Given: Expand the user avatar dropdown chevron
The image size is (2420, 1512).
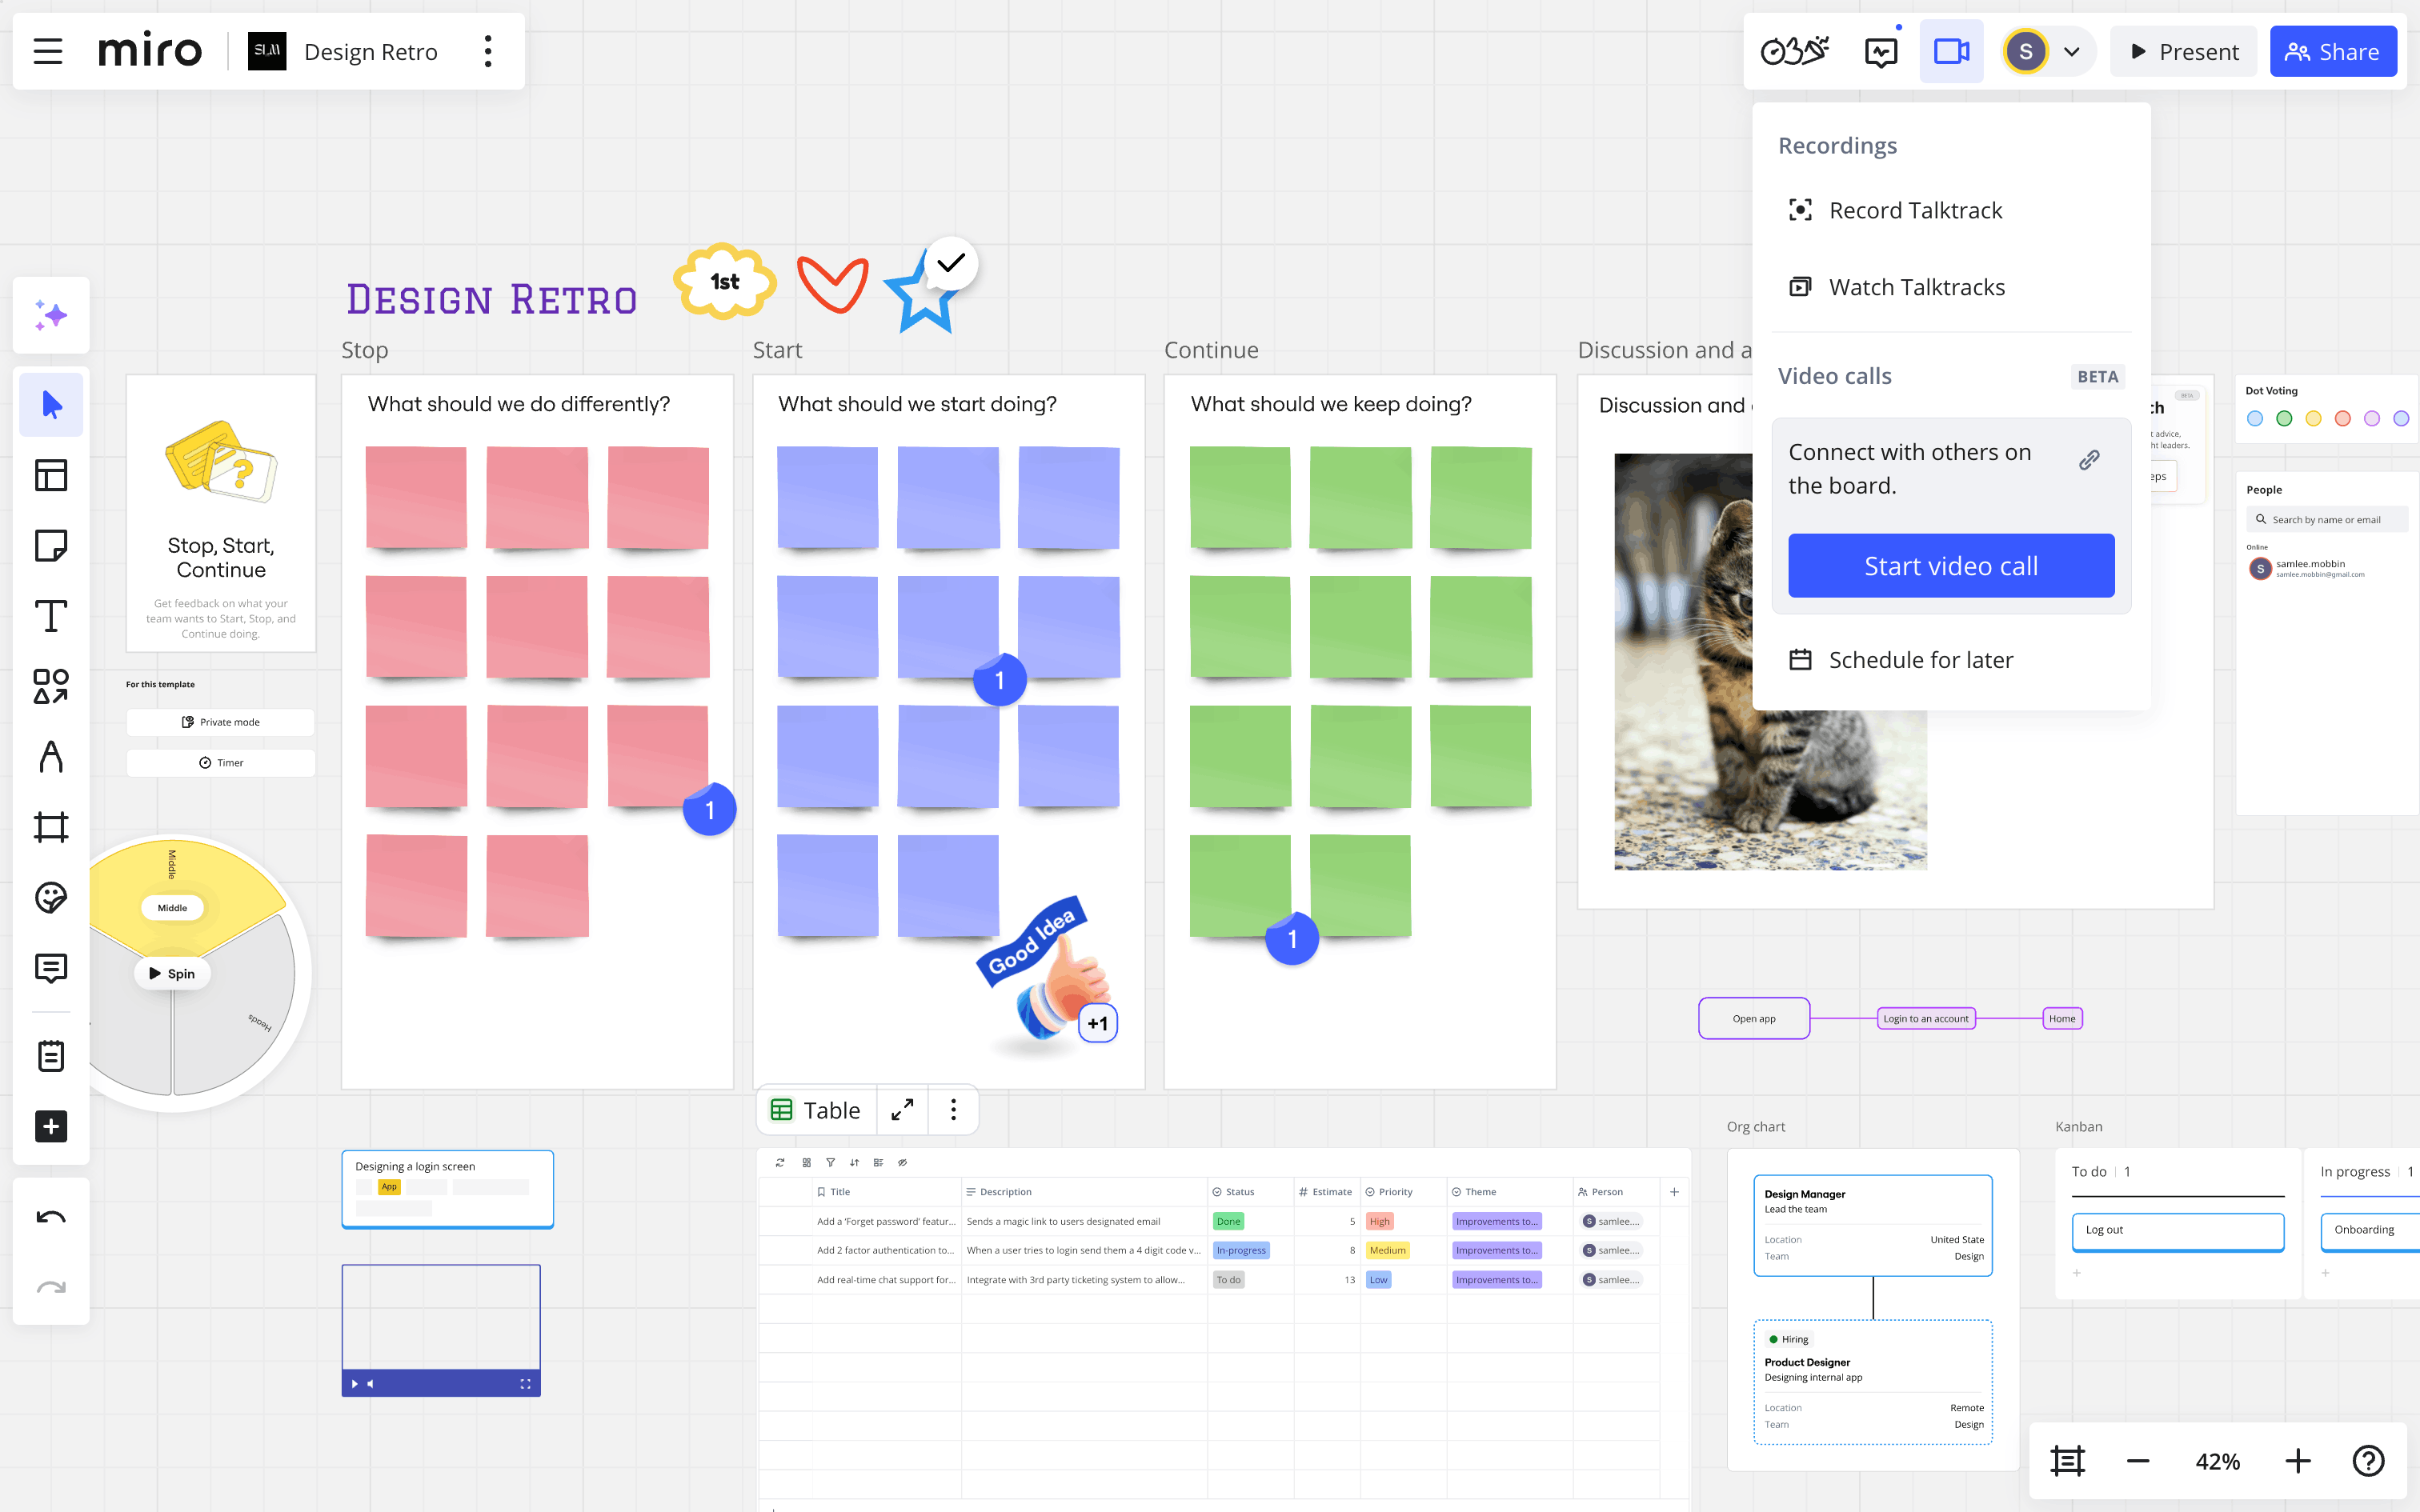Looking at the screenshot, I should [2072, 51].
